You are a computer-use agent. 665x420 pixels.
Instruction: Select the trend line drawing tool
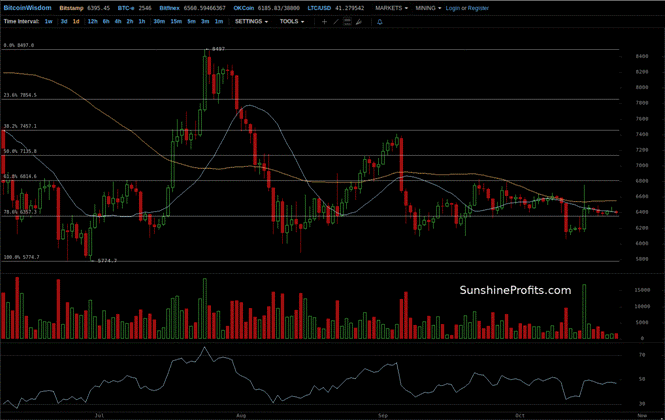coord(335,21)
